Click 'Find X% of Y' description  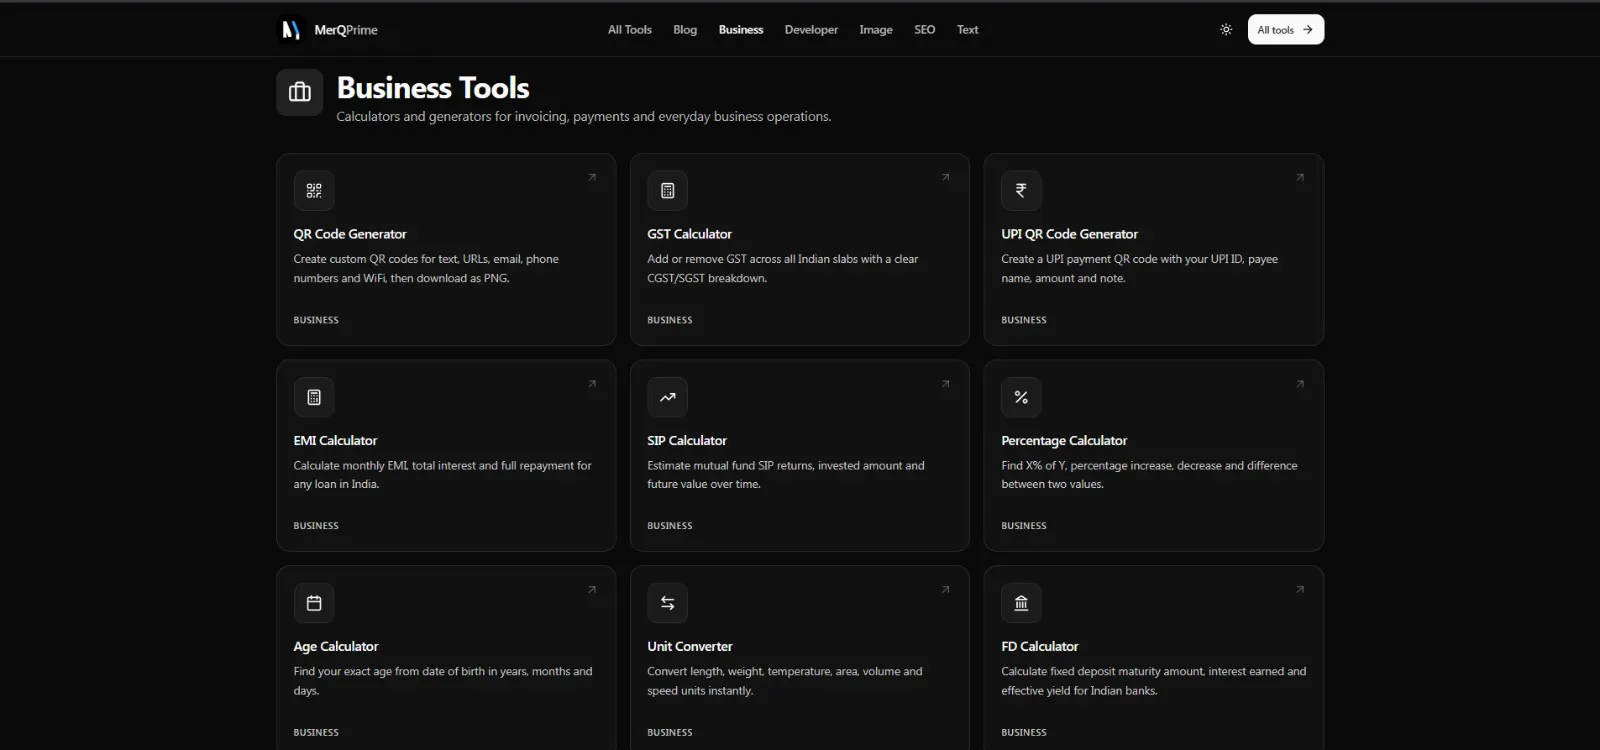pyautogui.click(x=1149, y=474)
